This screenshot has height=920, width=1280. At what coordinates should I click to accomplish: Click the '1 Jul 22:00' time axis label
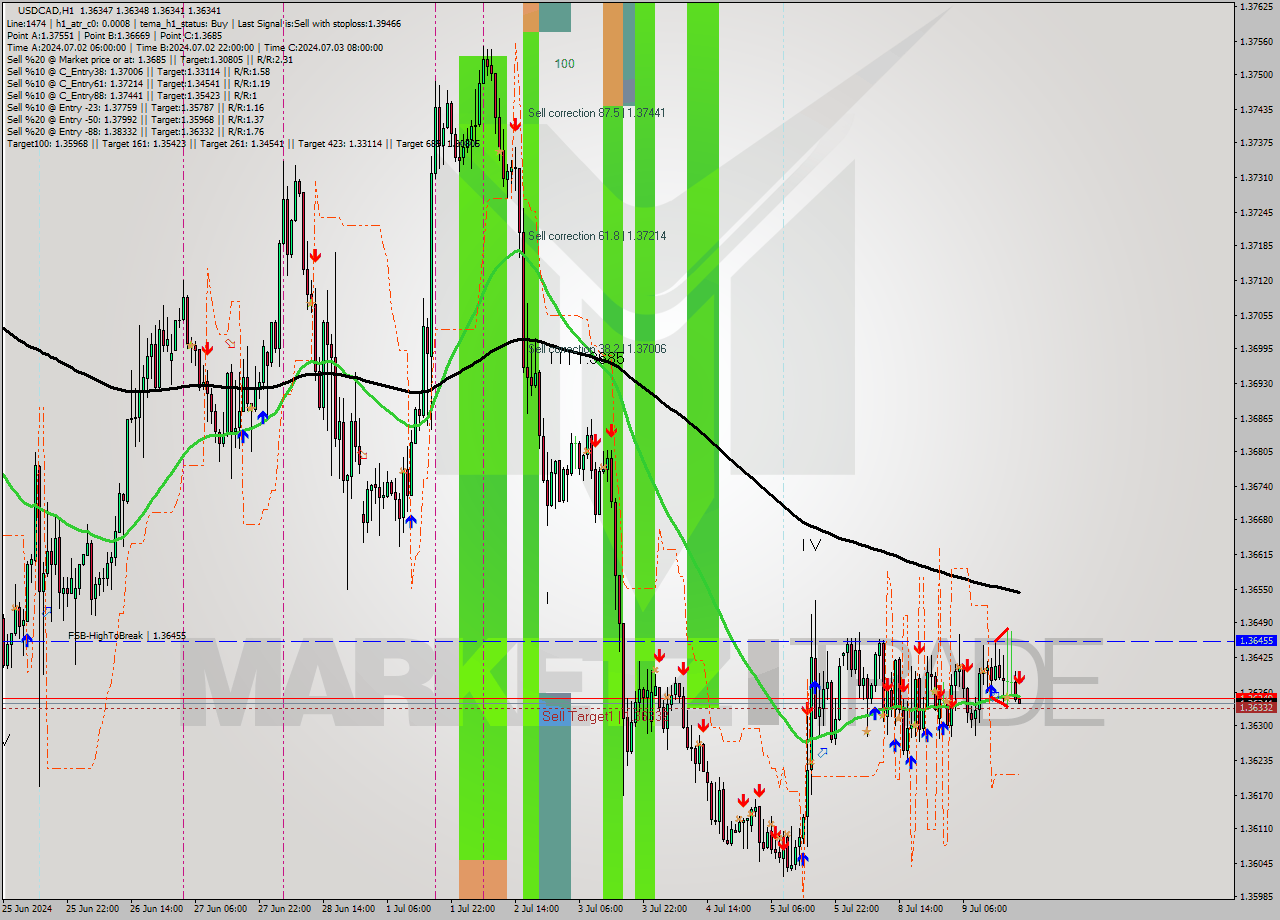475,909
